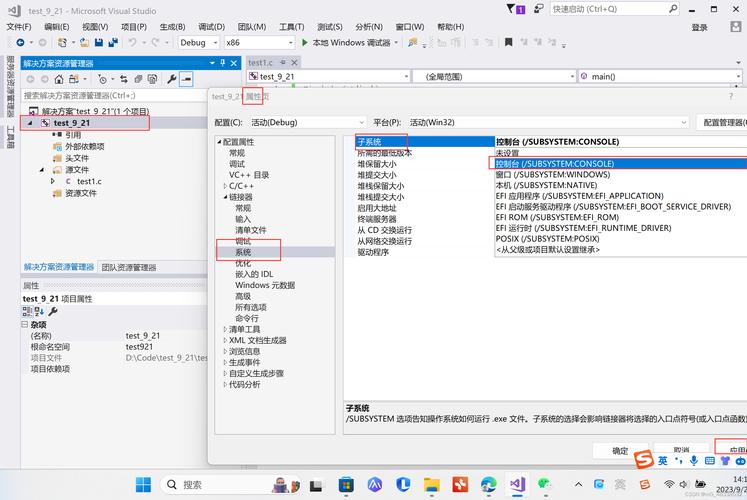The width and height of the screenshot is (747, 500).
Task: Expand test1.c in Solution Explorer
Action: tap(52, 181)
